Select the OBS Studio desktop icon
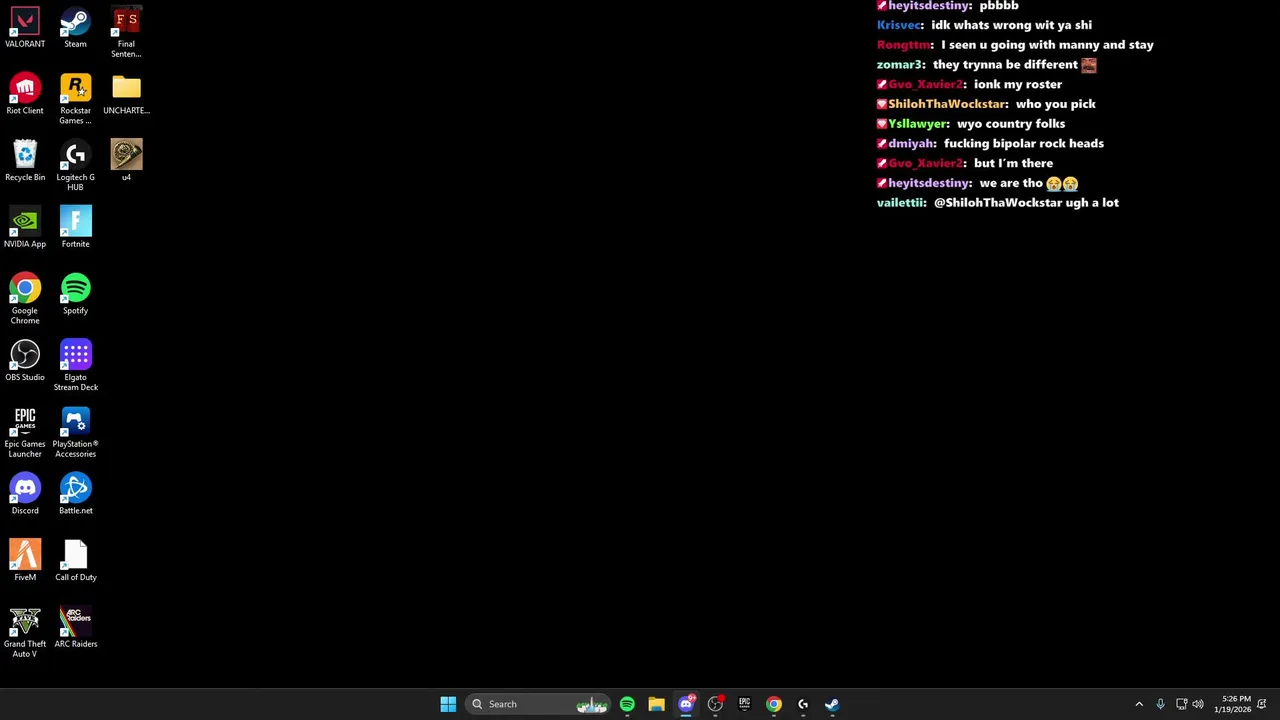 [25, 362]
